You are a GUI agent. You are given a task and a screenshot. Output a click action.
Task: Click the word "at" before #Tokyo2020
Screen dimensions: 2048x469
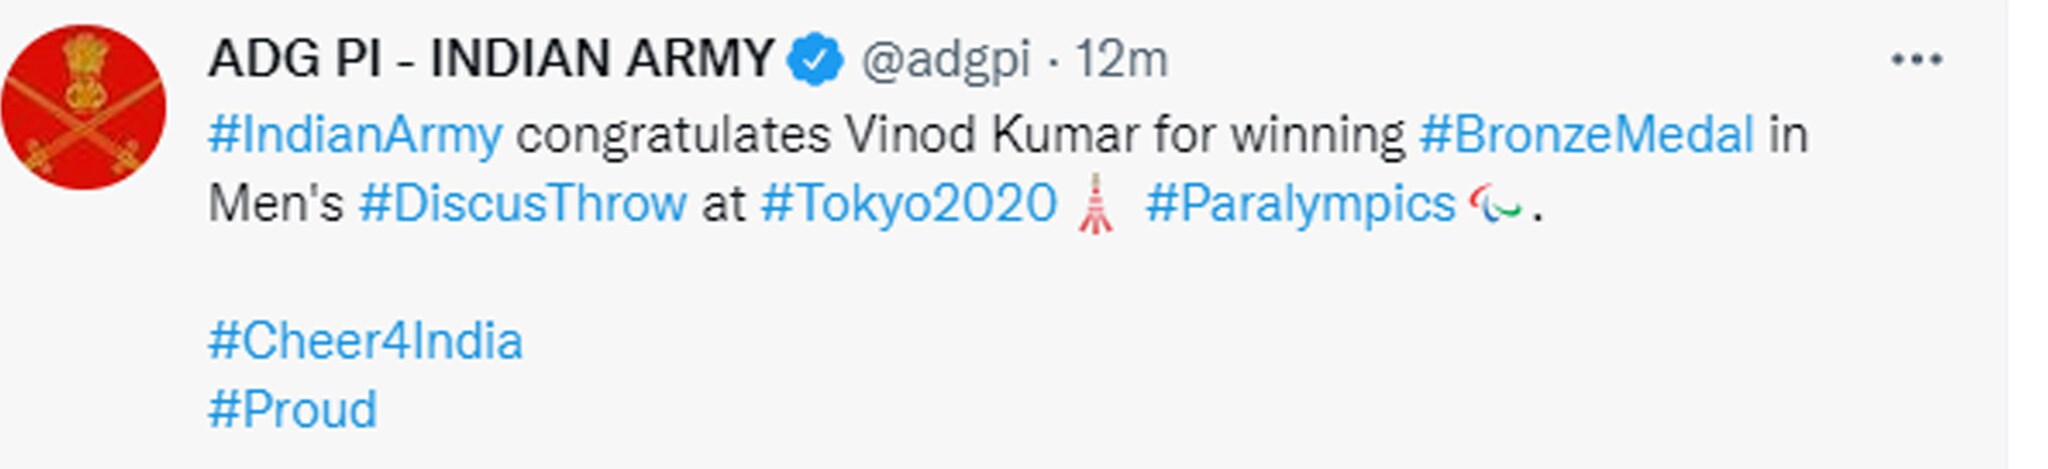click(x=723, y=204)
